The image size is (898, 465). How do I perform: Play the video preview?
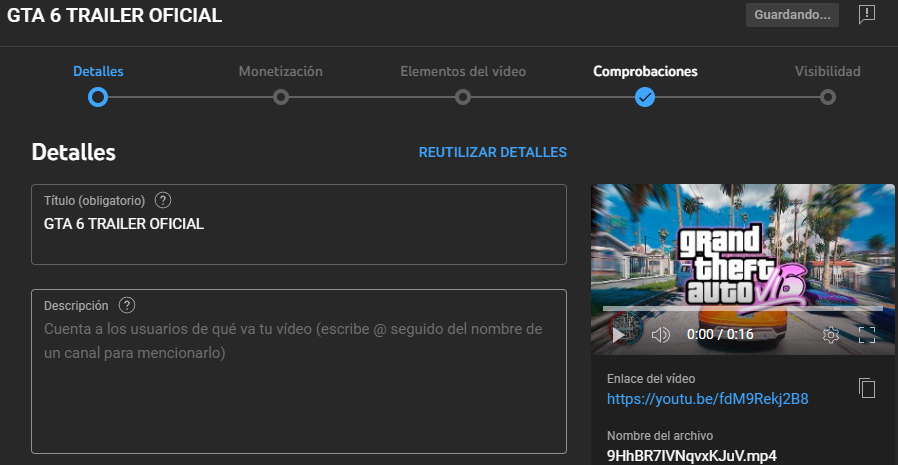[x=619, y=334]
